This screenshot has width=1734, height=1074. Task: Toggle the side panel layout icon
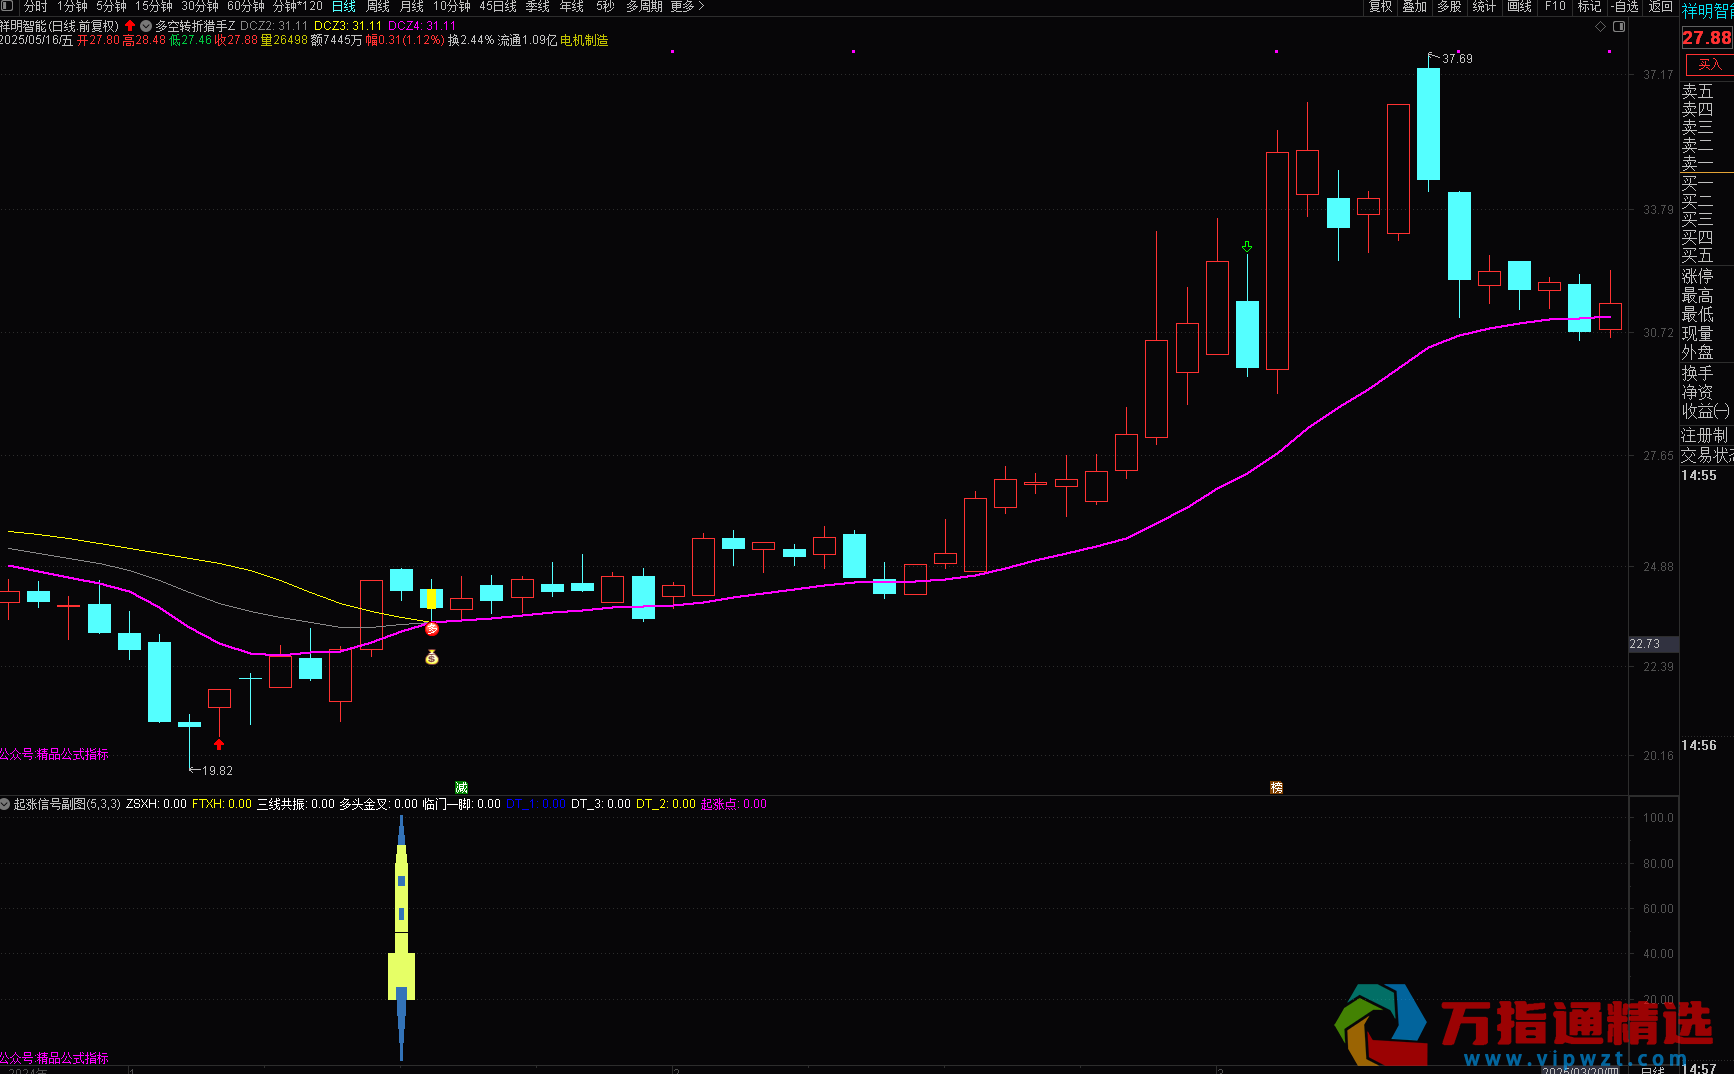(1619, 27)
